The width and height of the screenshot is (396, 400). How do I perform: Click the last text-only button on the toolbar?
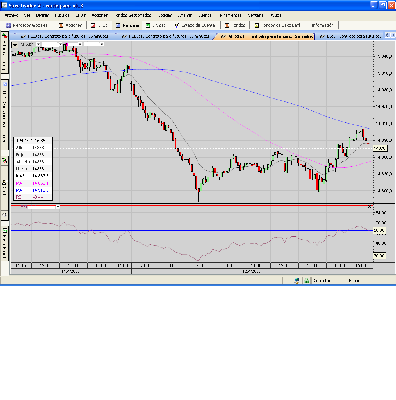(x=322, y=25)
